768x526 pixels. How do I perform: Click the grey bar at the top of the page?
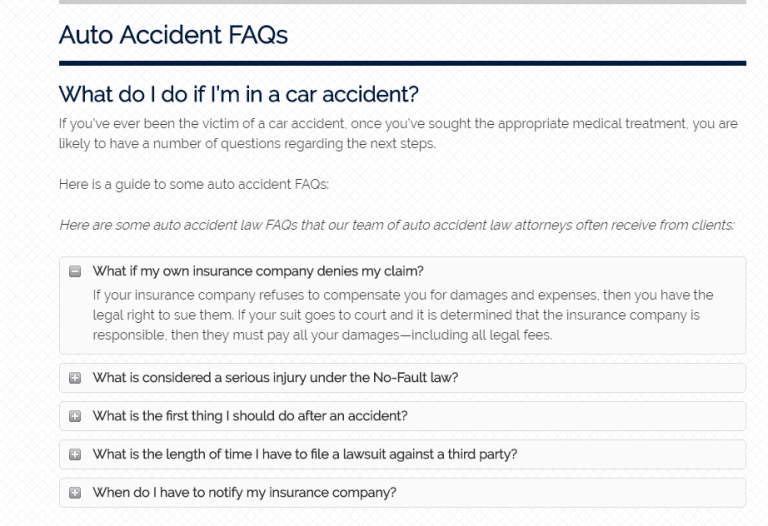pyautogui.click(x=402, y=2)
